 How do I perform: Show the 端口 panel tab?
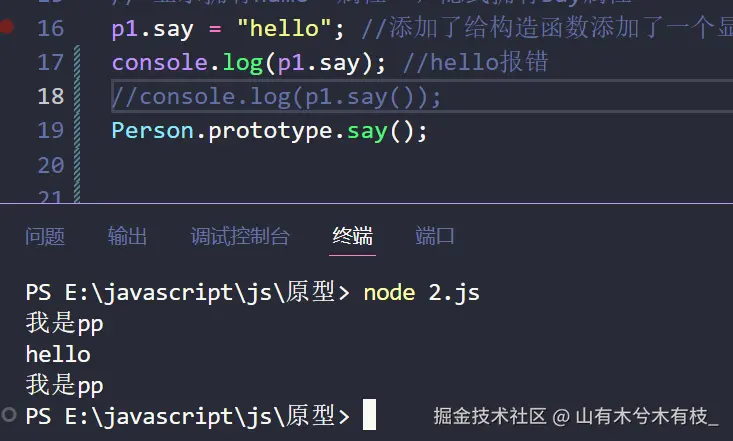435,236
